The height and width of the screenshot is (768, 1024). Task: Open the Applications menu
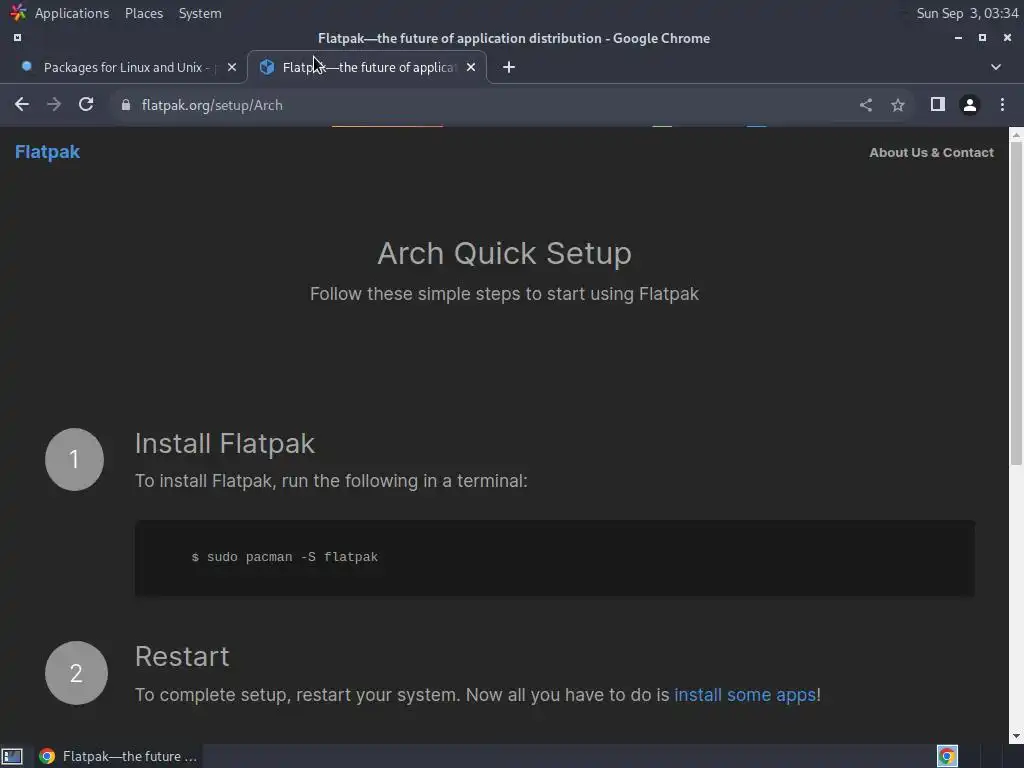pyautogui.click(x=72, y=13)
